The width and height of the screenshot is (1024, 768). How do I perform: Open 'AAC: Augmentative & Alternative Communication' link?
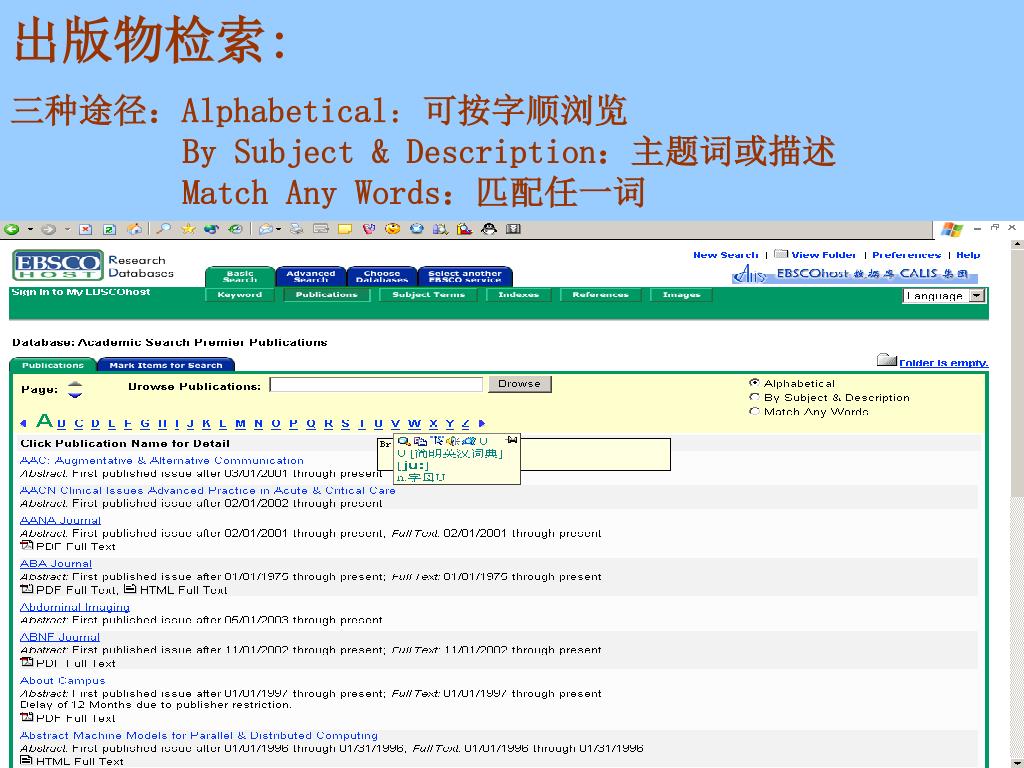tap(162, 460)
